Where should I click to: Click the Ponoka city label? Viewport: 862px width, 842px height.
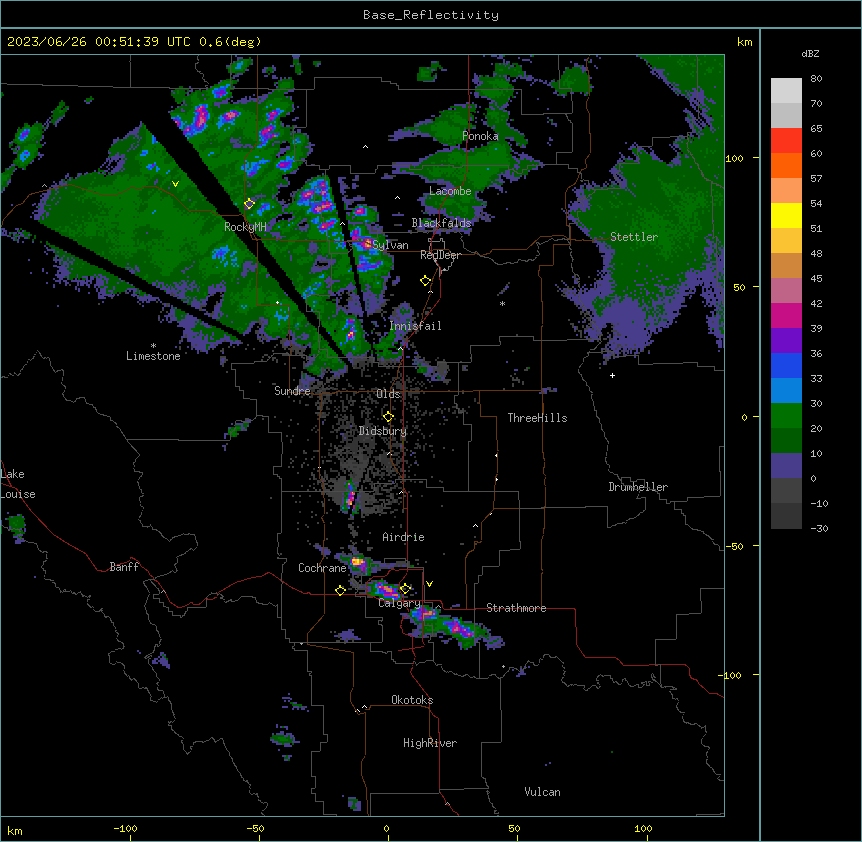[x=480, y=136]
